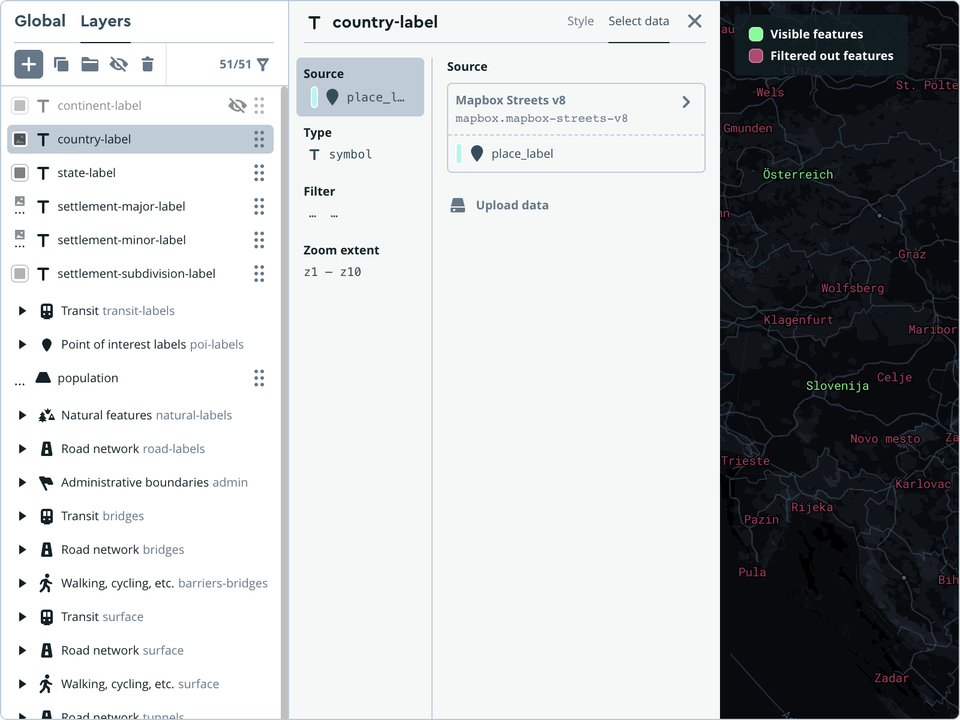960x720 pixels.
Task: Click the add new layer plus button
Action: (x=28, y=65)
